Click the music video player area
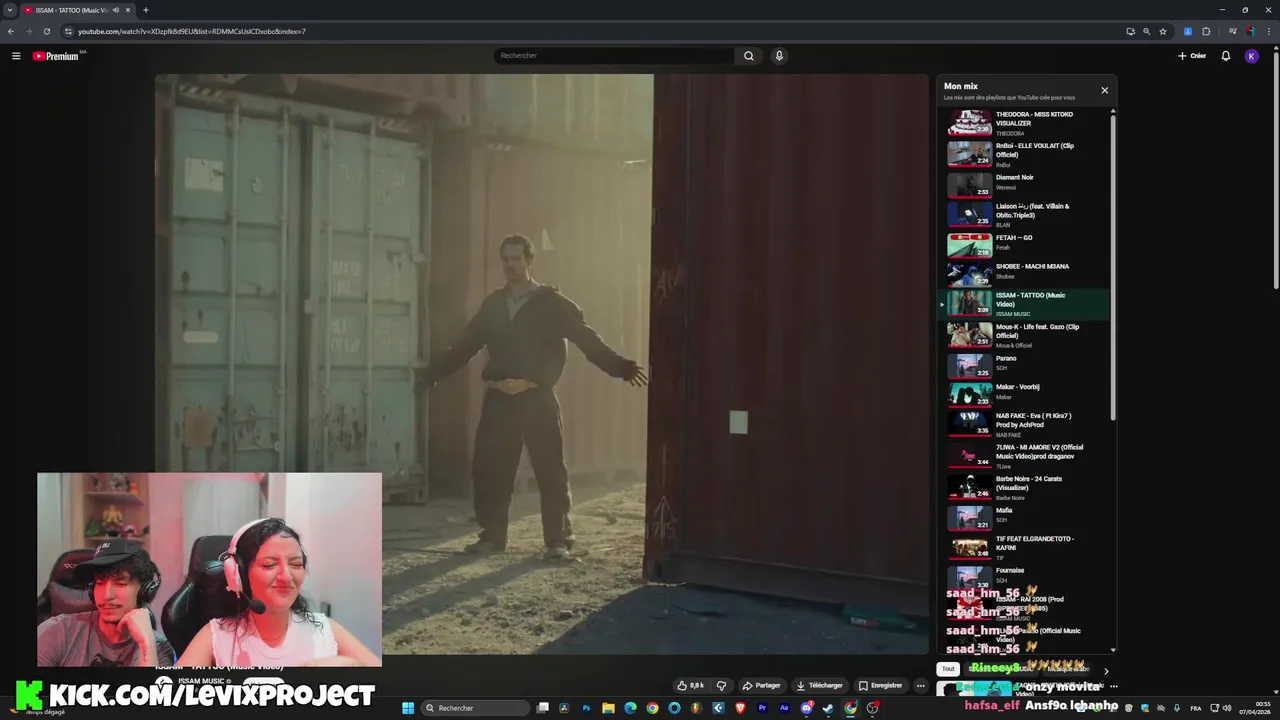The image size is (1280, 720). 542,364
